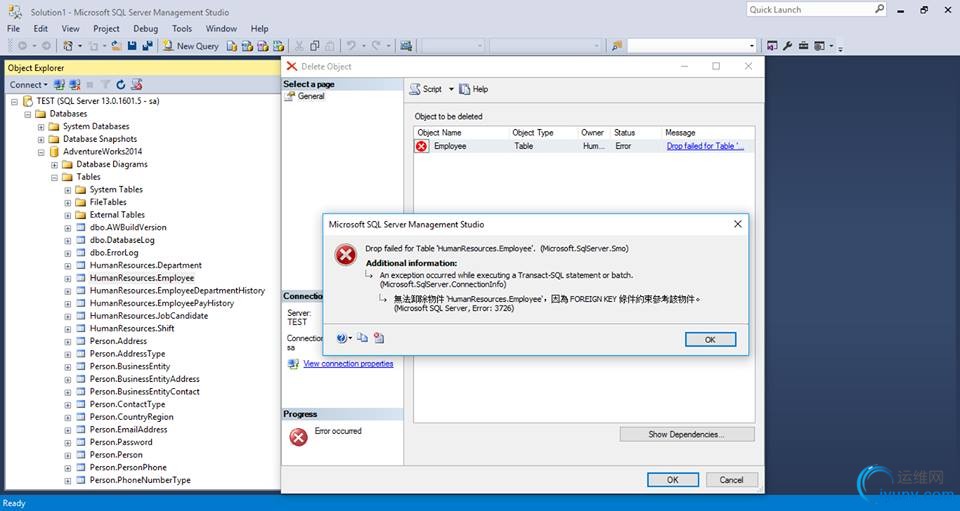960x511 pixels.
Task: Click the Find in Files icon
Action: (617, 46)
